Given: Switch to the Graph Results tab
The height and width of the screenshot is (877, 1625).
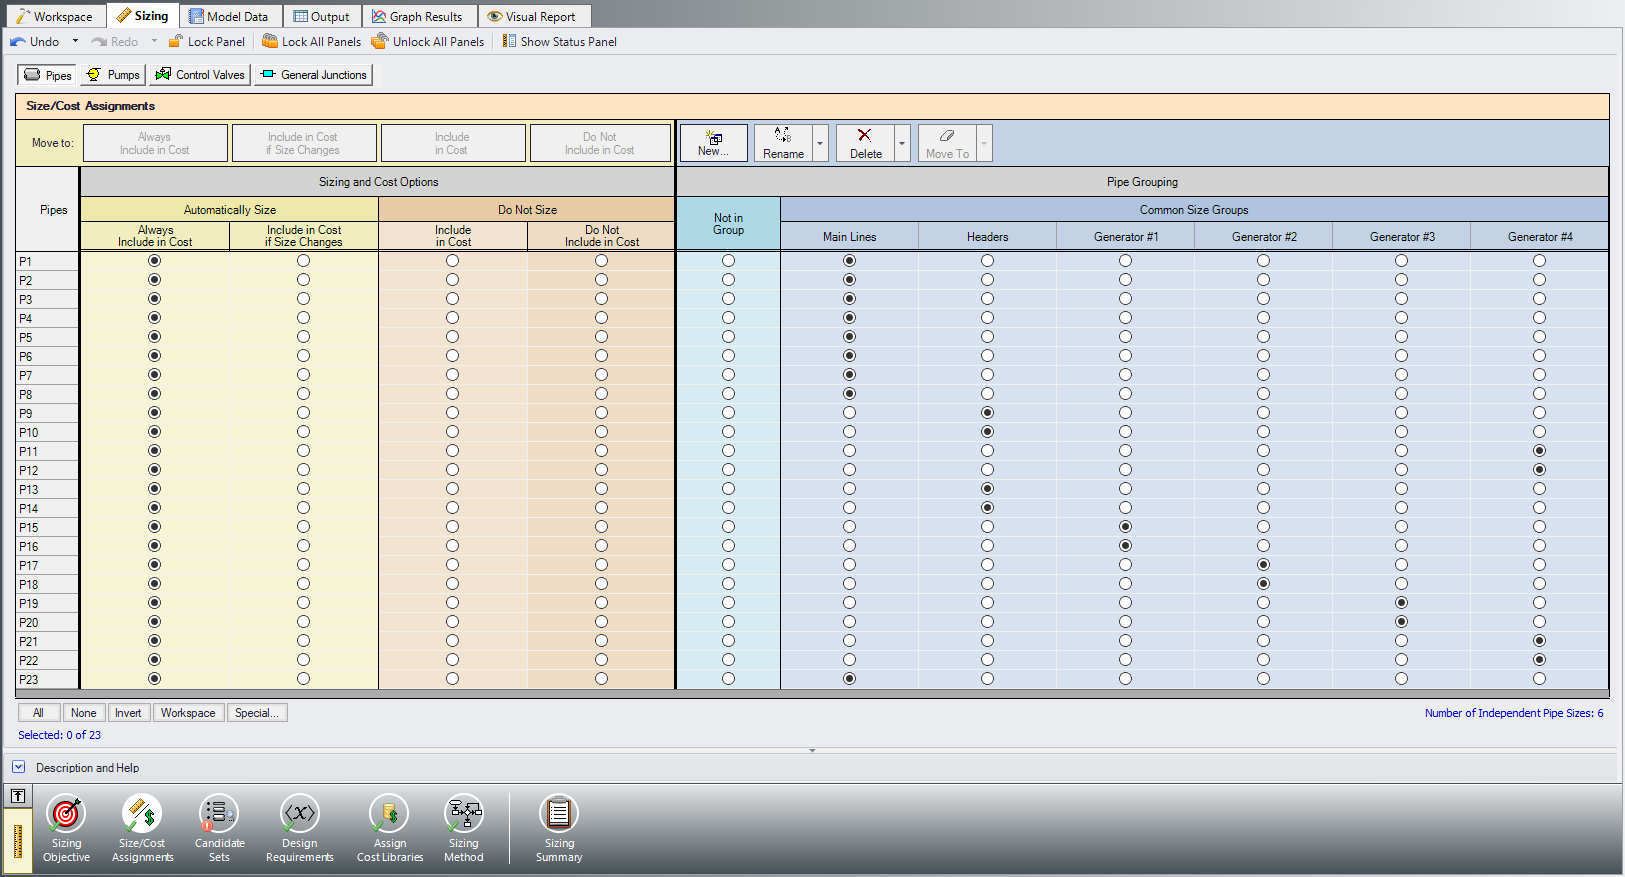Looking at the screenshot, I should coord(417,16).
